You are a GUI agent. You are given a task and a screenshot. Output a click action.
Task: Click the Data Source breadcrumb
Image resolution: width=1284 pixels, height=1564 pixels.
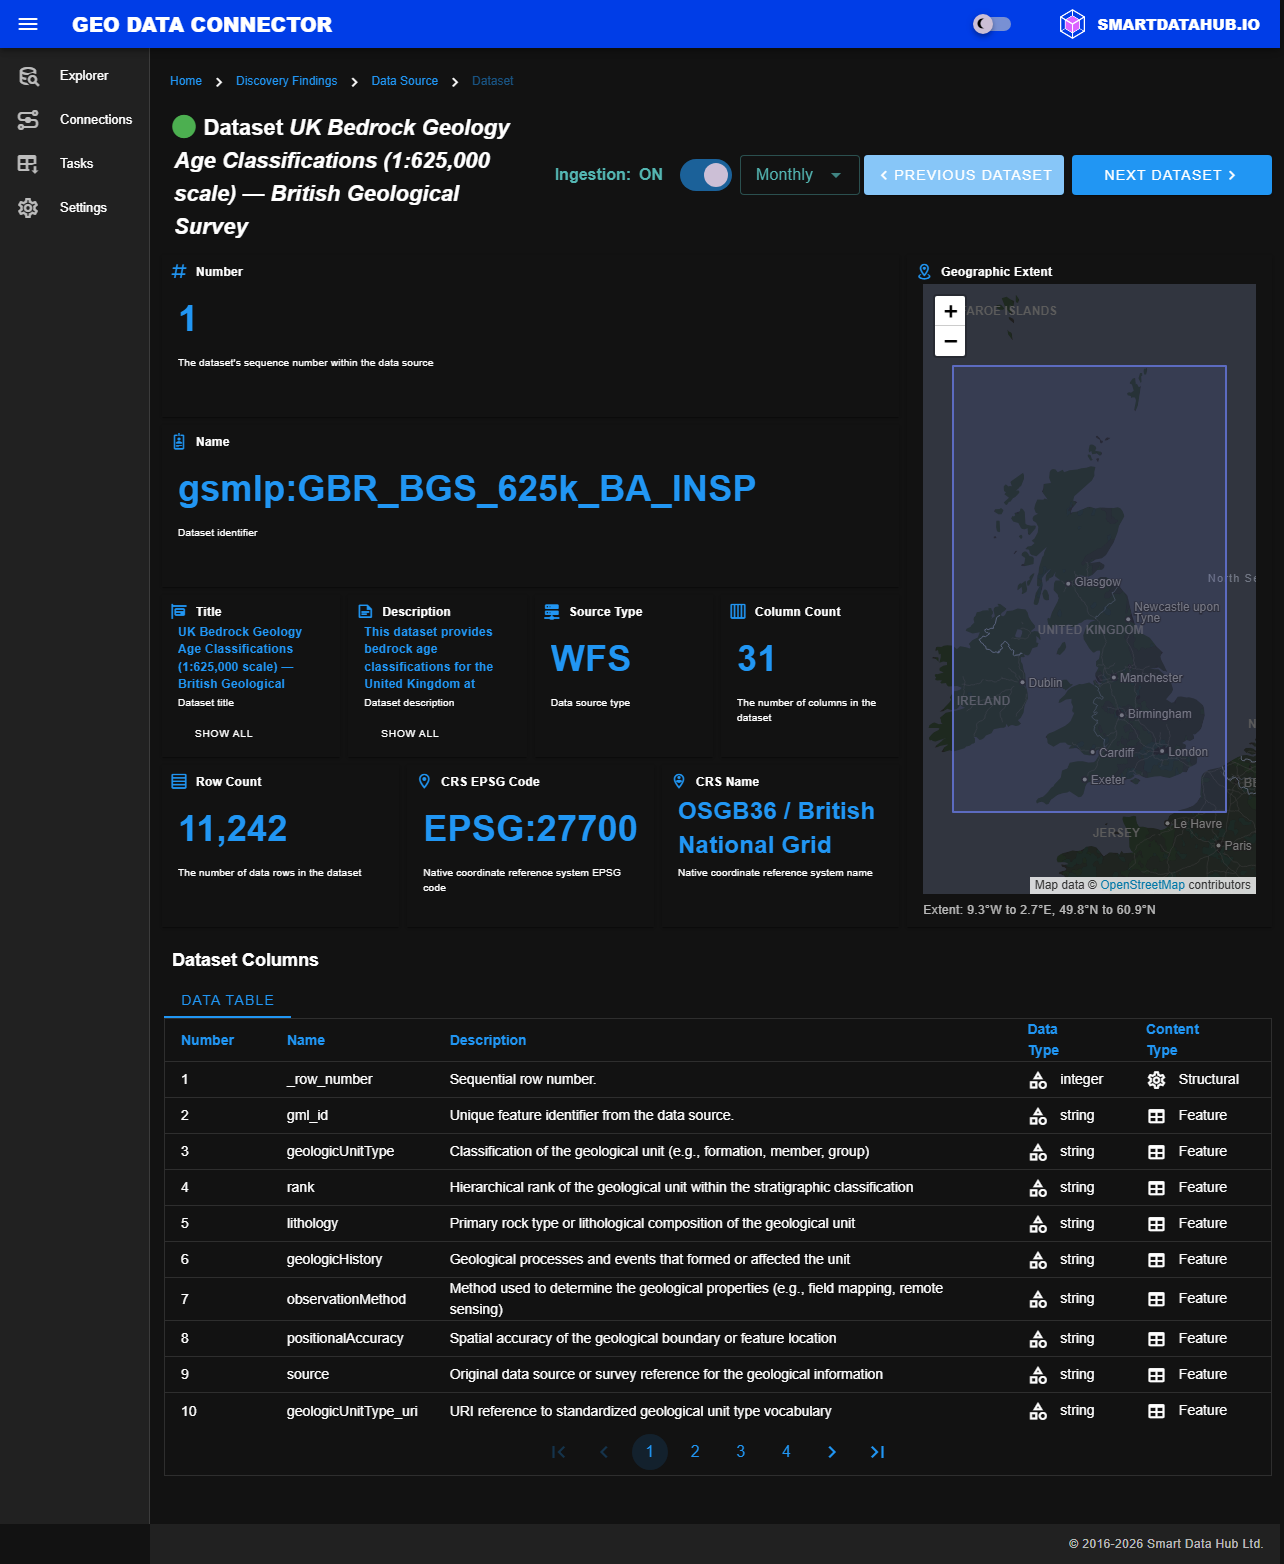[404, 81]
